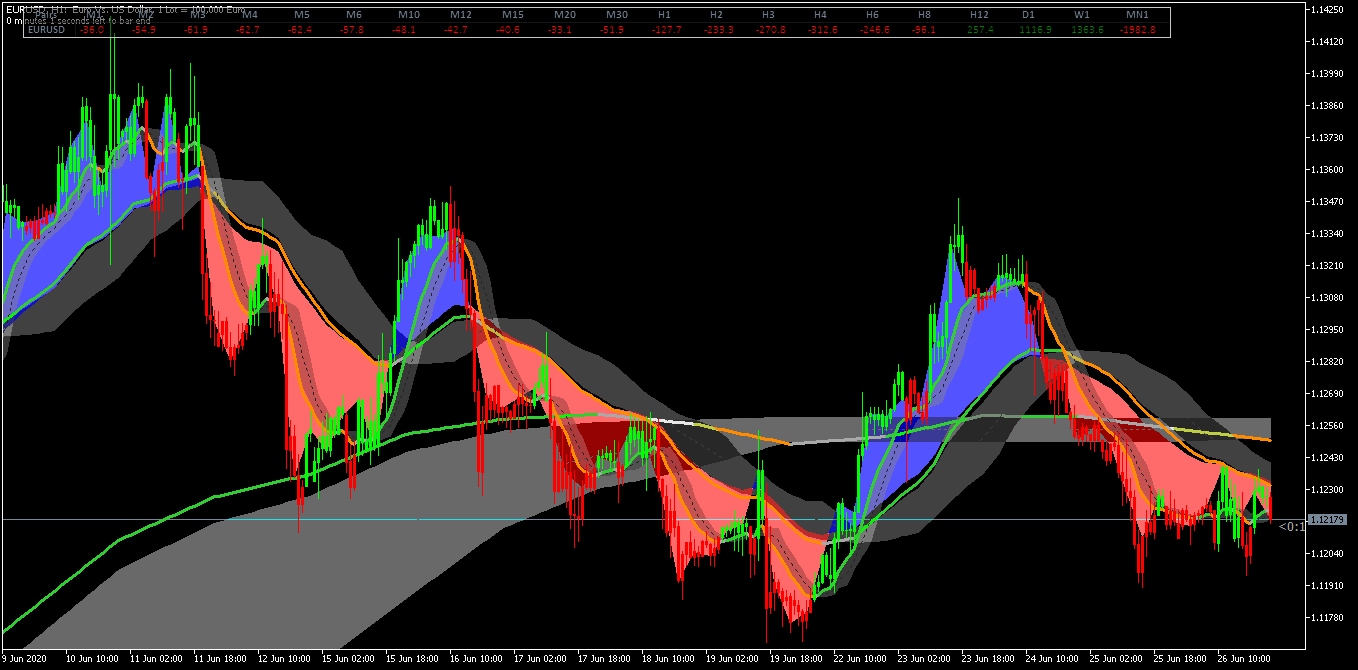Click the 1.13990 price scale label

[x=1325, y=74]
